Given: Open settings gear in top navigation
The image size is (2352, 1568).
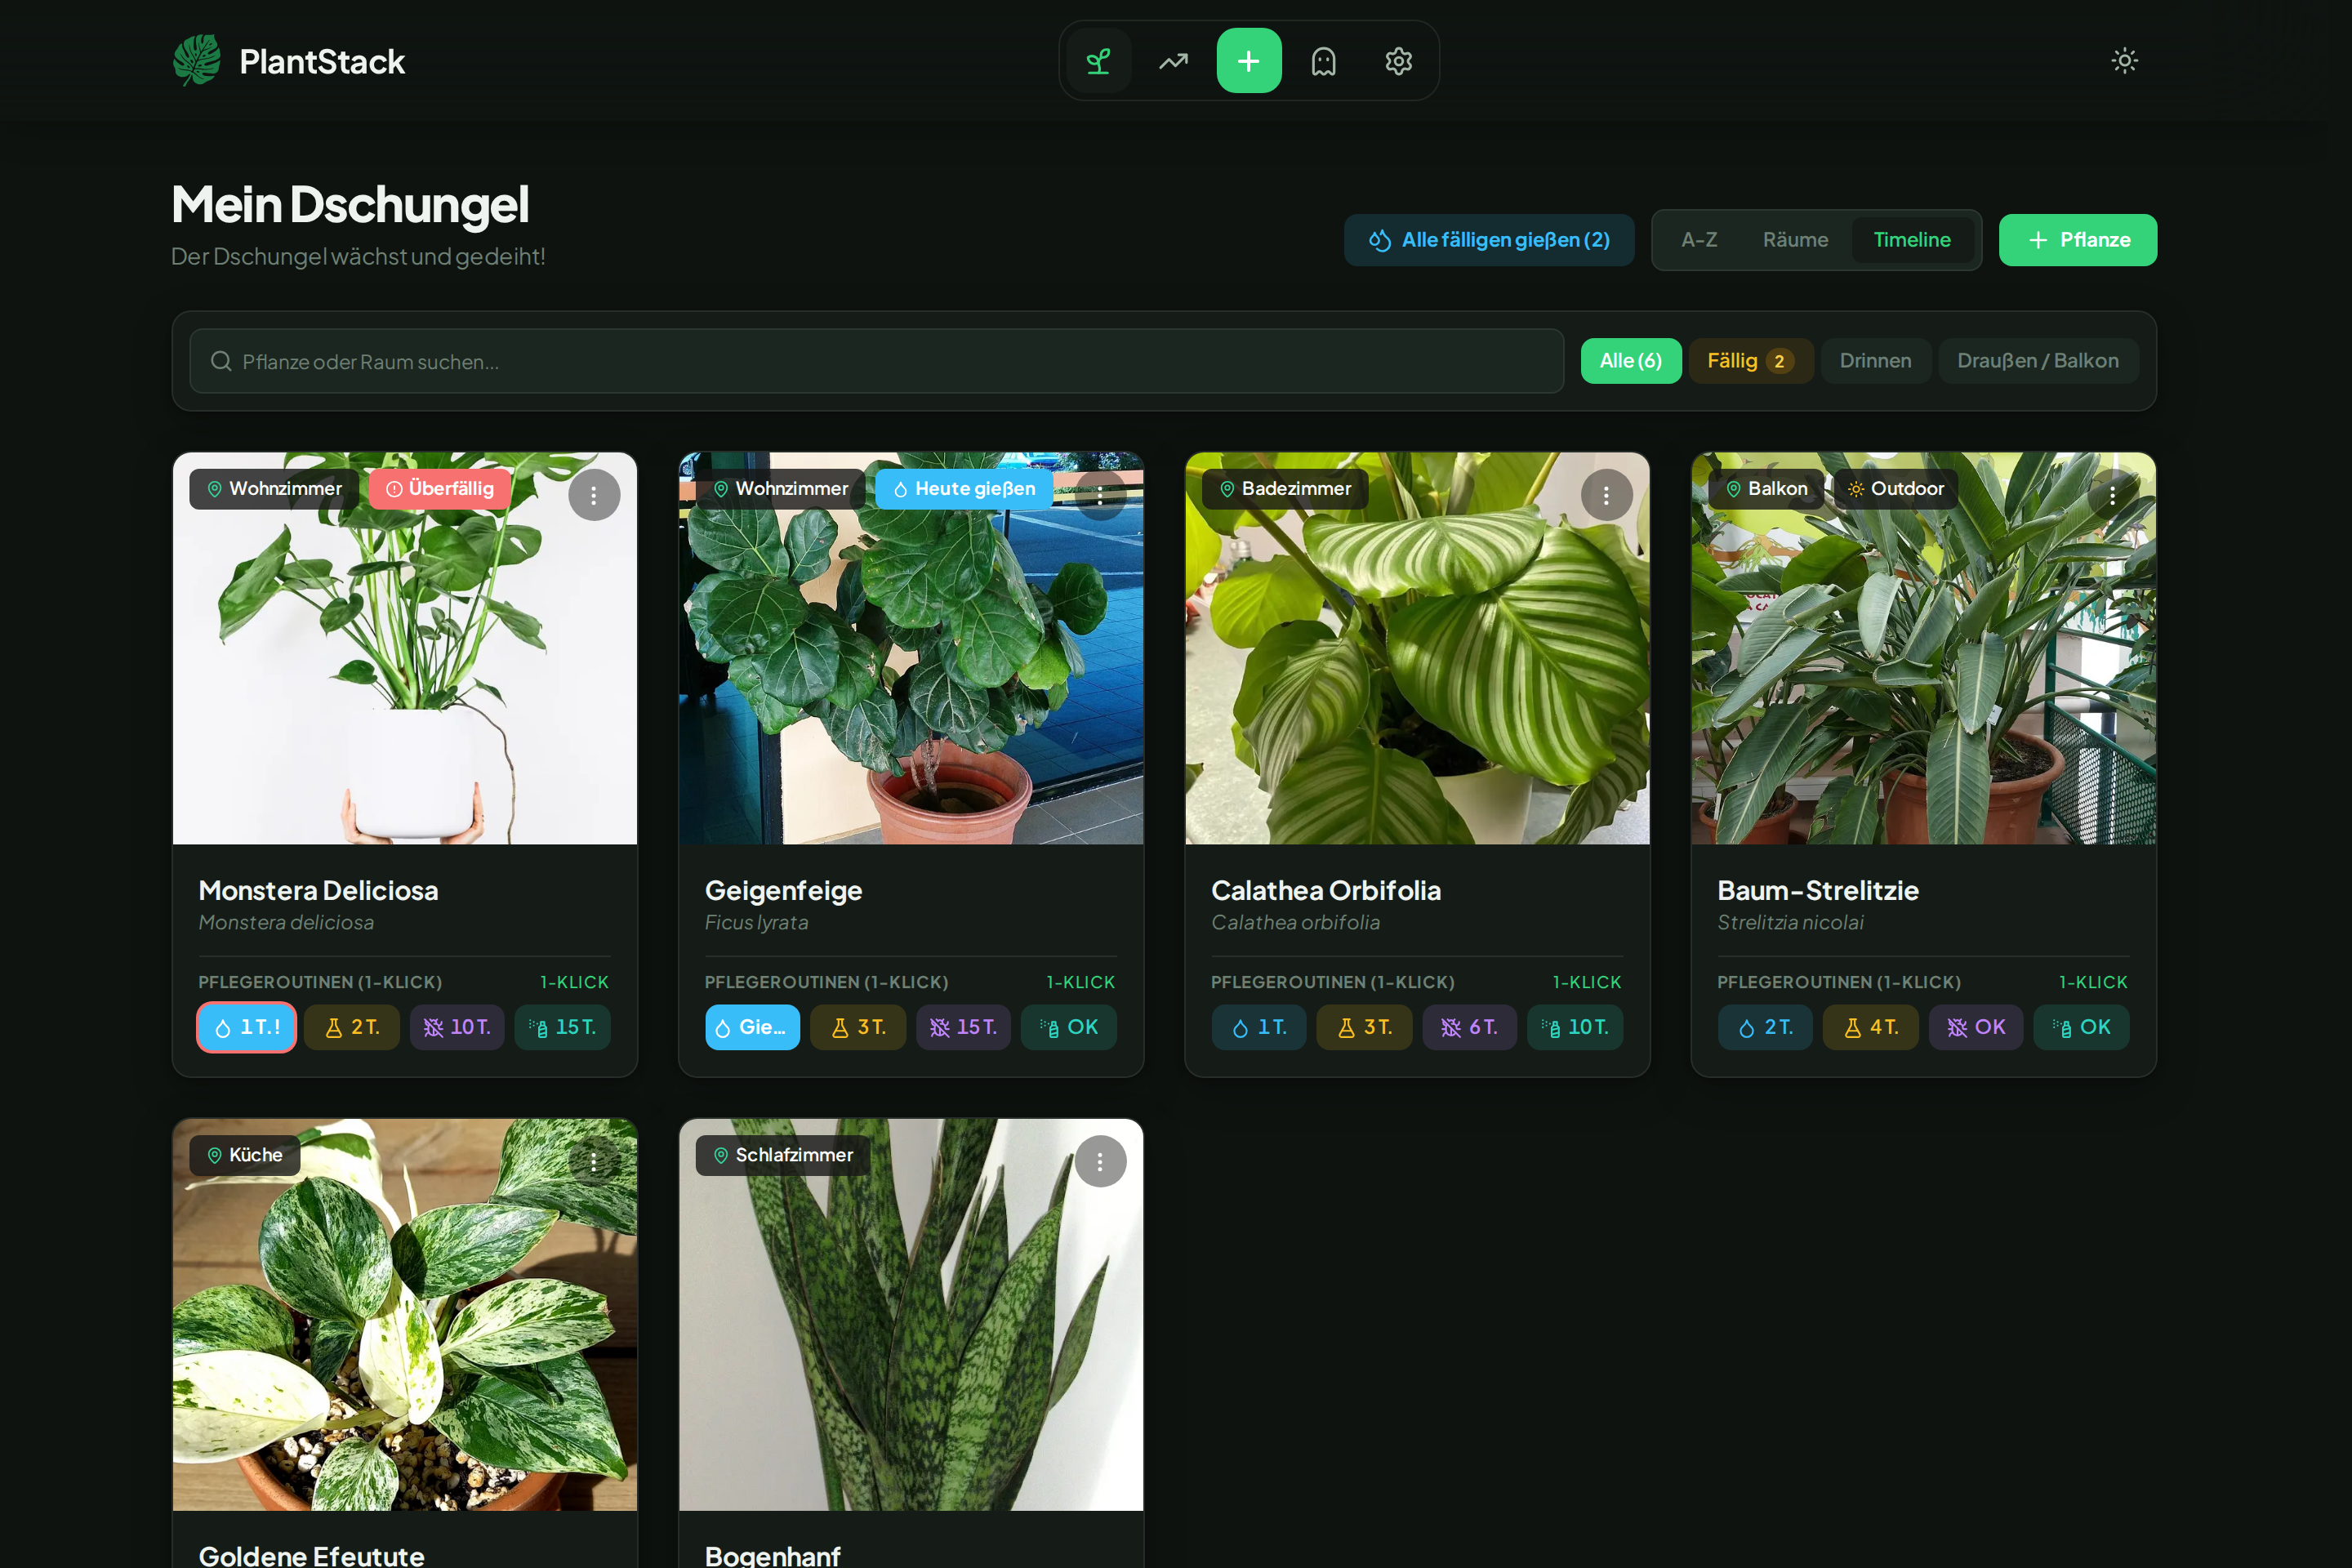Looking at the screenshot, I should (x=1398, y=61).
